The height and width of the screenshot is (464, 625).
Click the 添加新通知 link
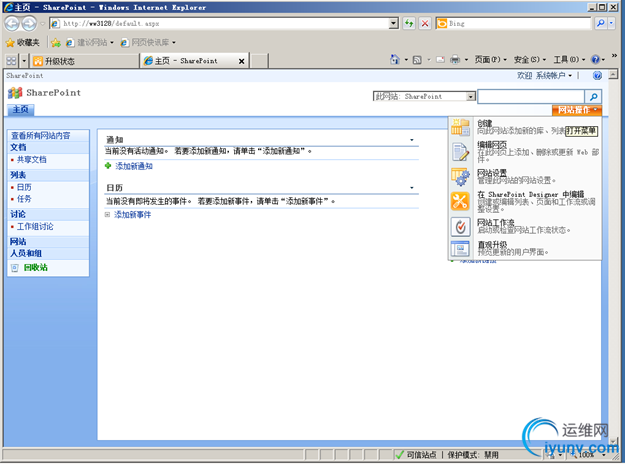coord(134,166)
